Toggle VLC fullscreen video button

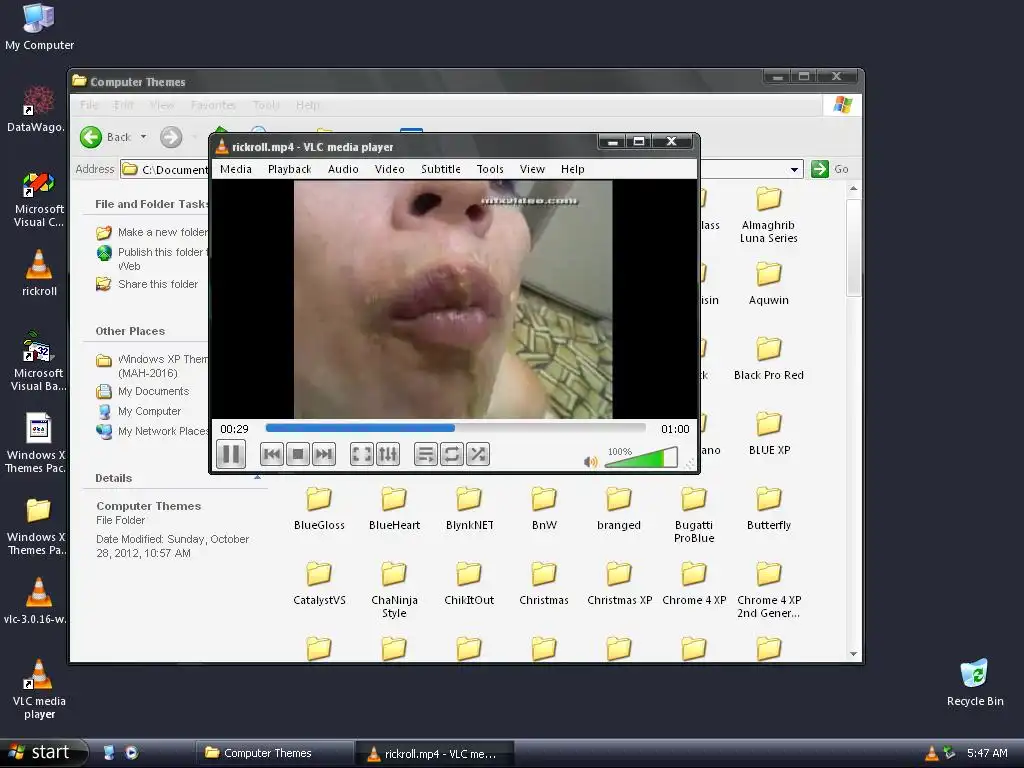tap(361, 454)
